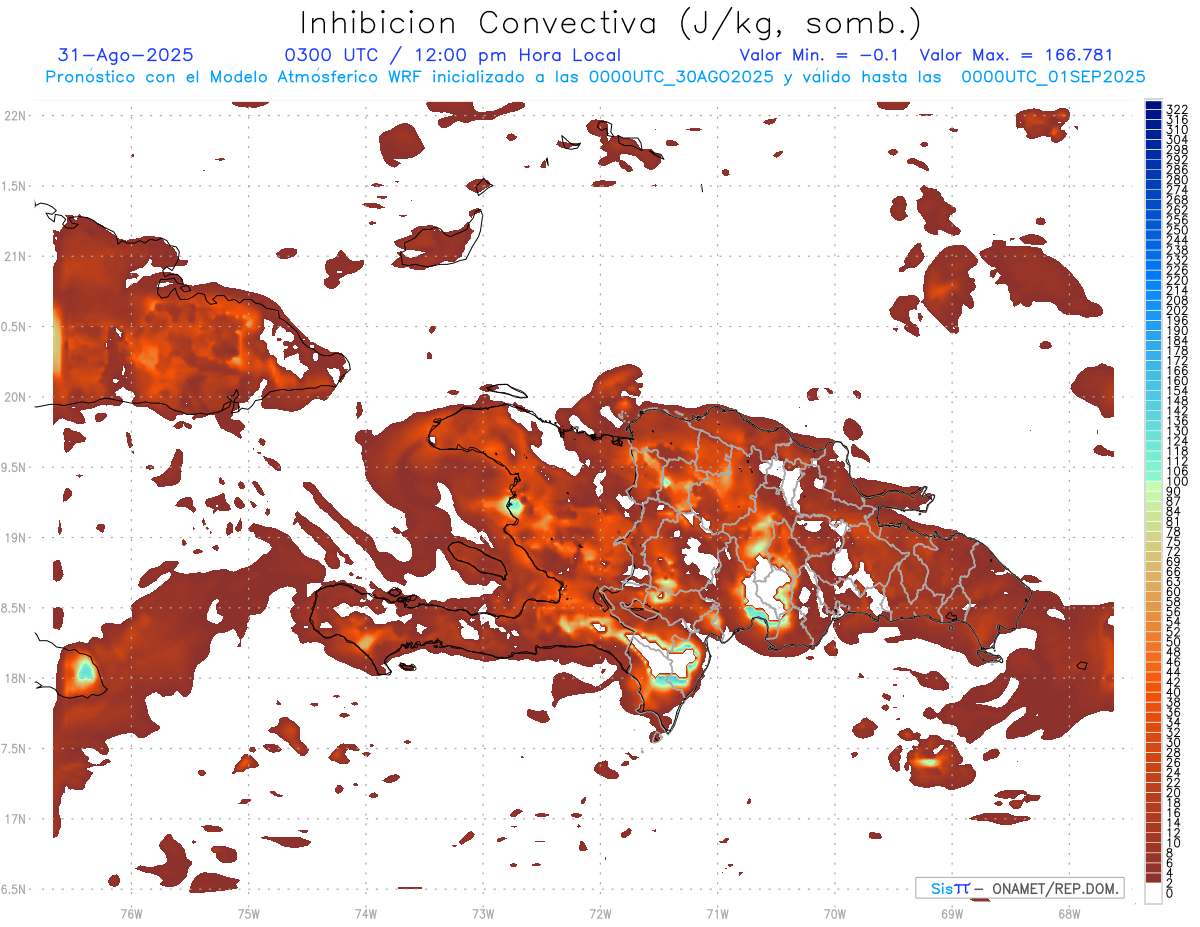Click the bright patch south of 69W island blob
The image size is (1200, 927).
[x=928, y=761]
